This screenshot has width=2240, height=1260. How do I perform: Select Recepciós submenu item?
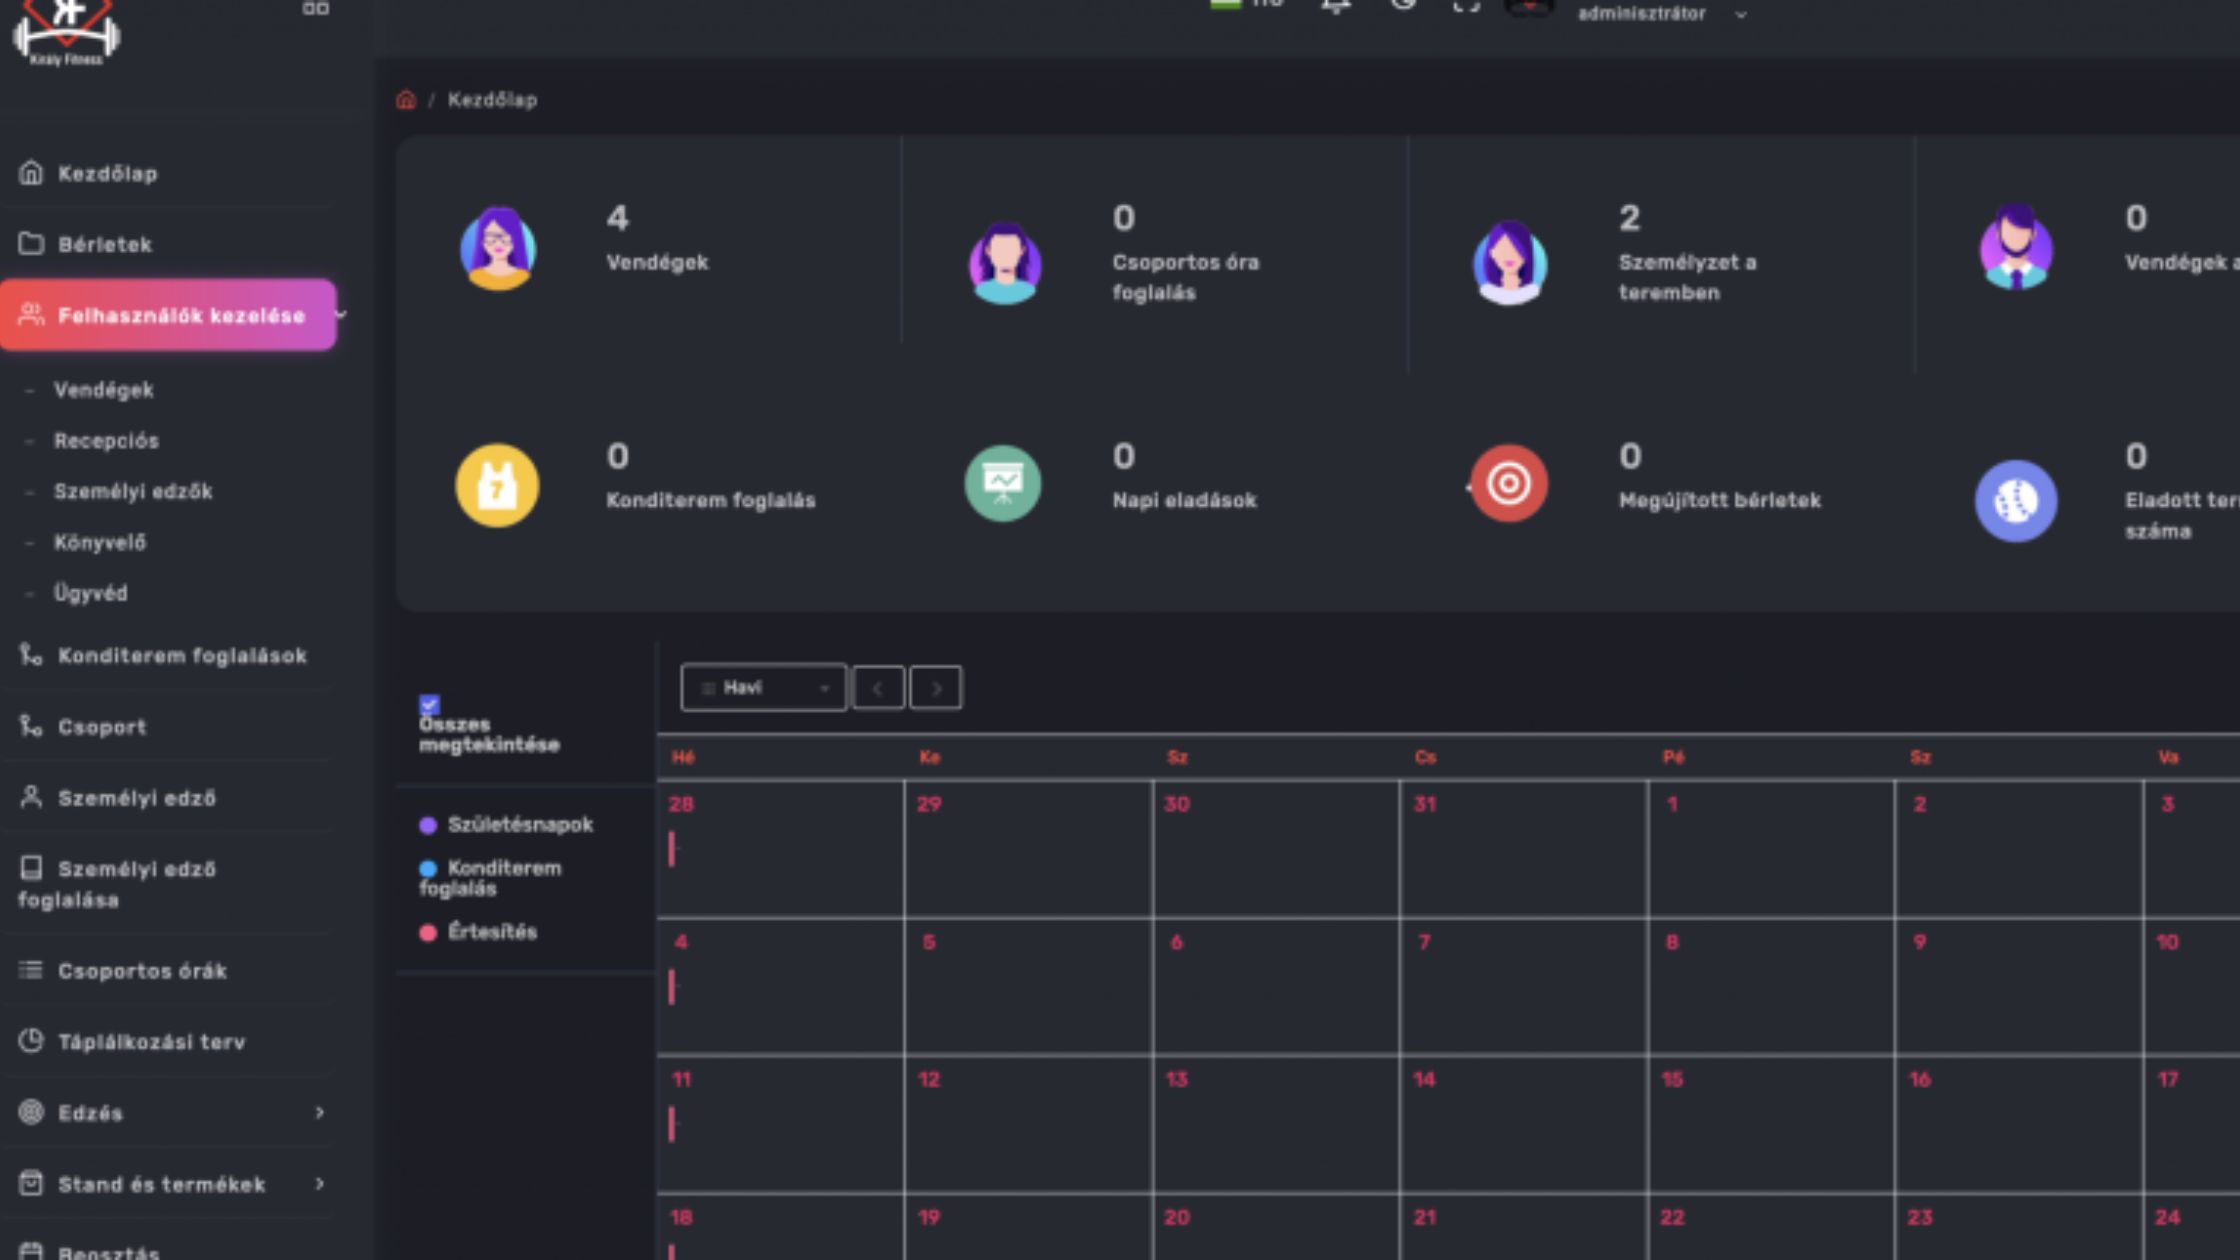click(x=106, y=441)
